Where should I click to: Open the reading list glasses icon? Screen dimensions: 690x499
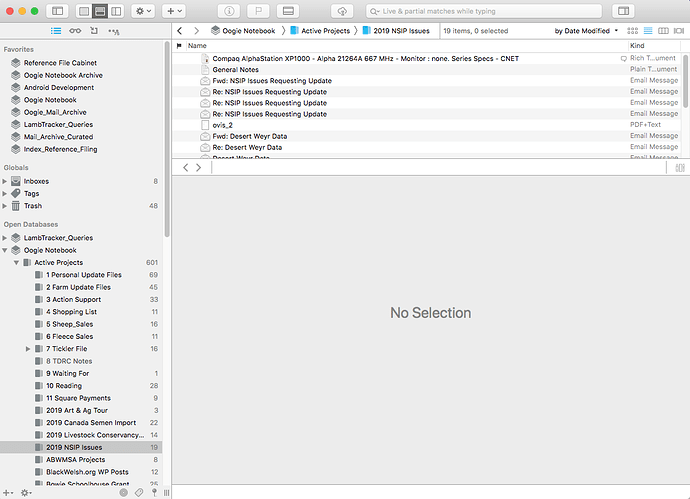(75, 31)
